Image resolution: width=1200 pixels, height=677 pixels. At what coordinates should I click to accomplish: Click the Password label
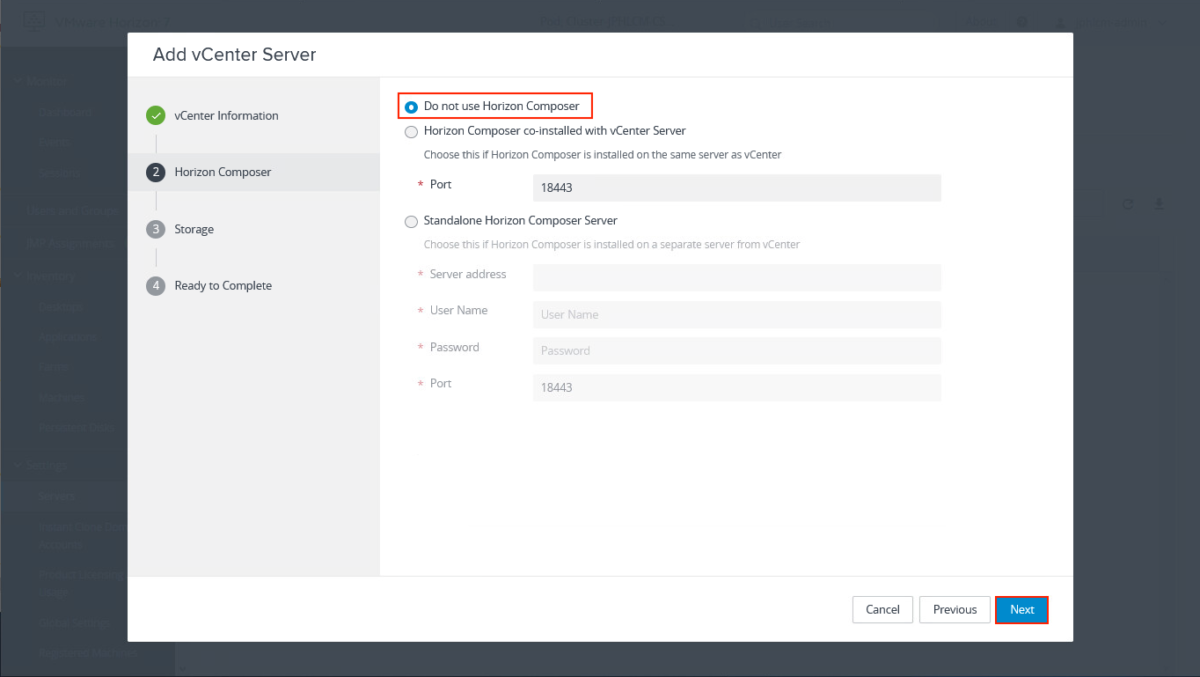pyautogui.click(x=455, y=347)
